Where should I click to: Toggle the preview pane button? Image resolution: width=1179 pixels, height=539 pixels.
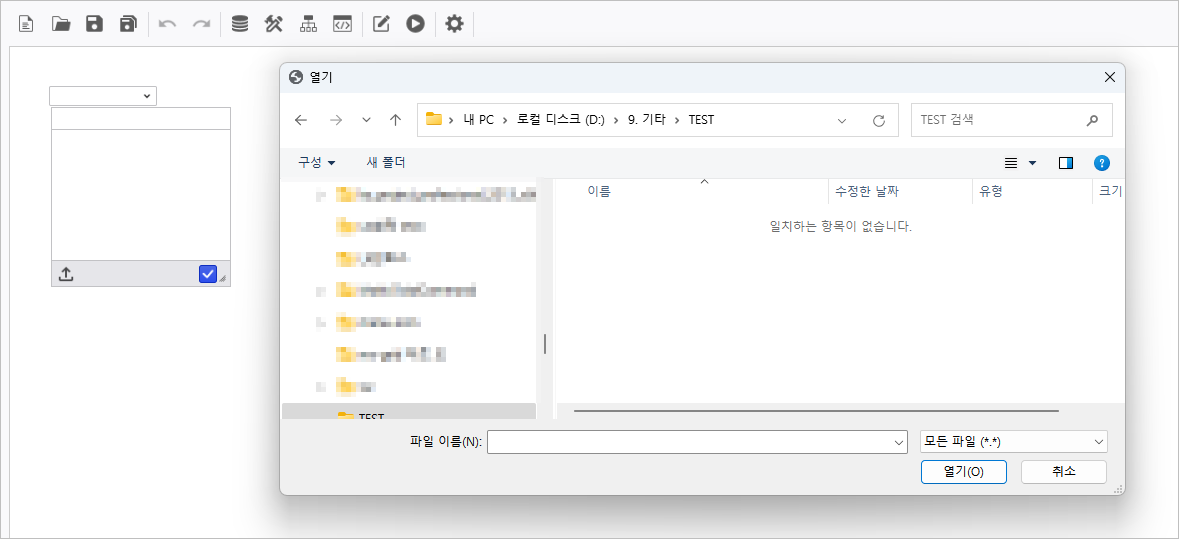click(1065, 163)
